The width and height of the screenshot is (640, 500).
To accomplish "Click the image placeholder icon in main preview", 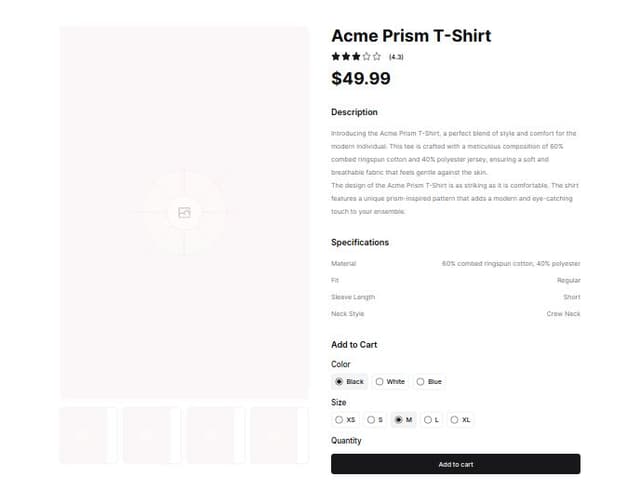I will (x=184, y=213).
